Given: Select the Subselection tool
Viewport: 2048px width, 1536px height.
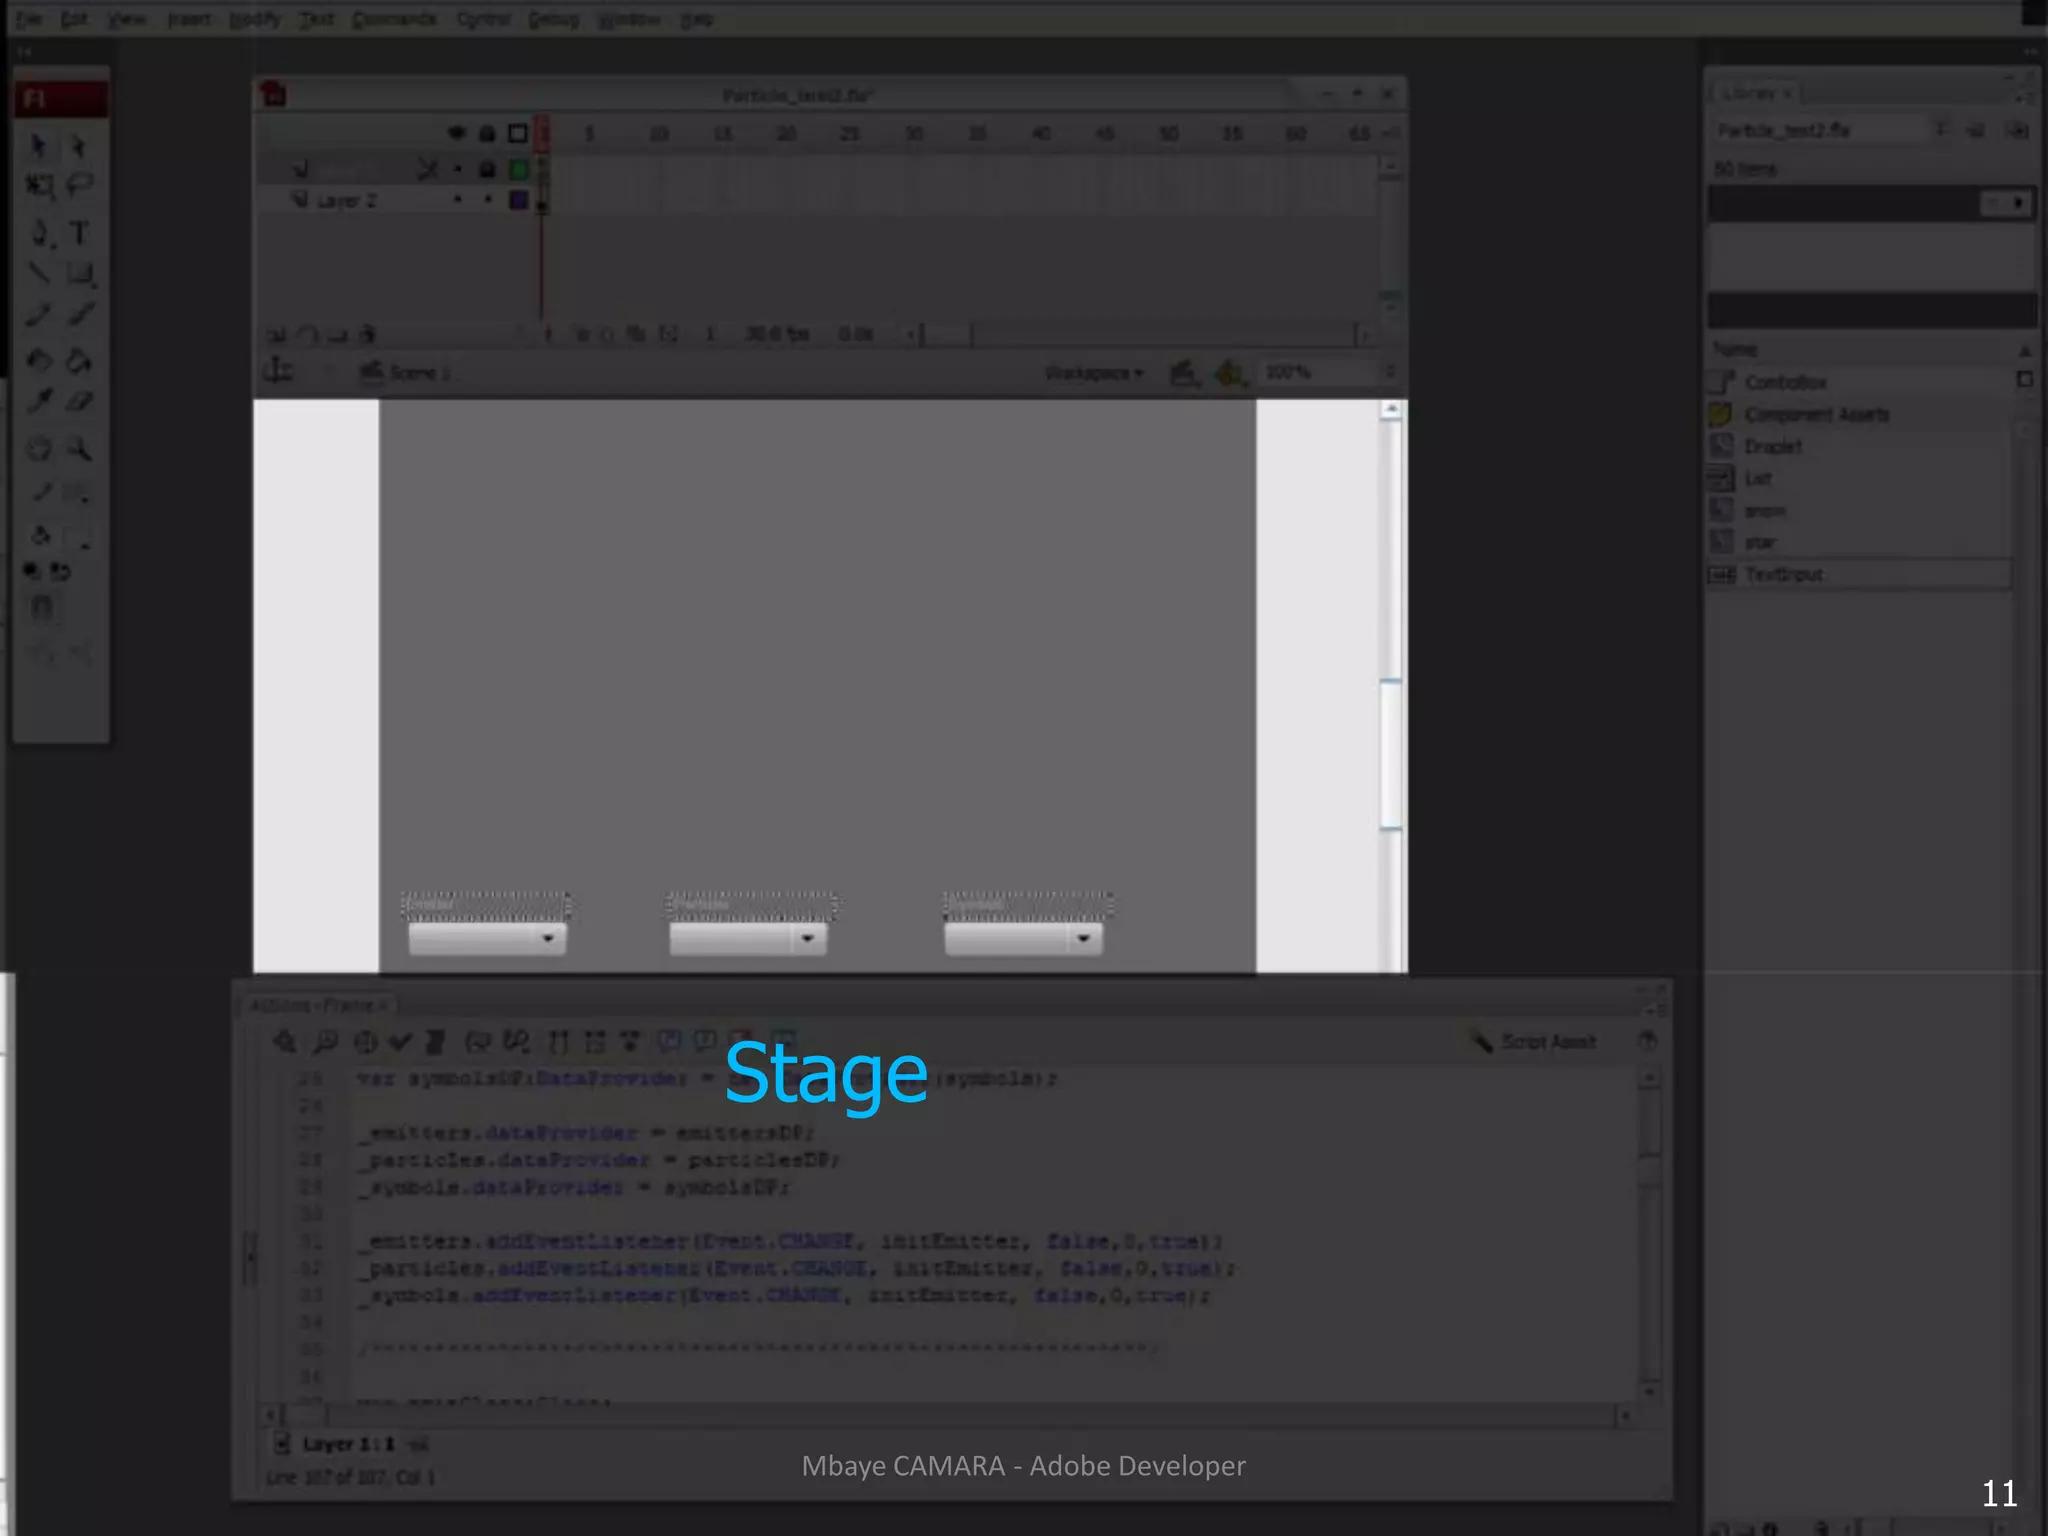Looking at the screenshot, I should [x=78, y=147].
